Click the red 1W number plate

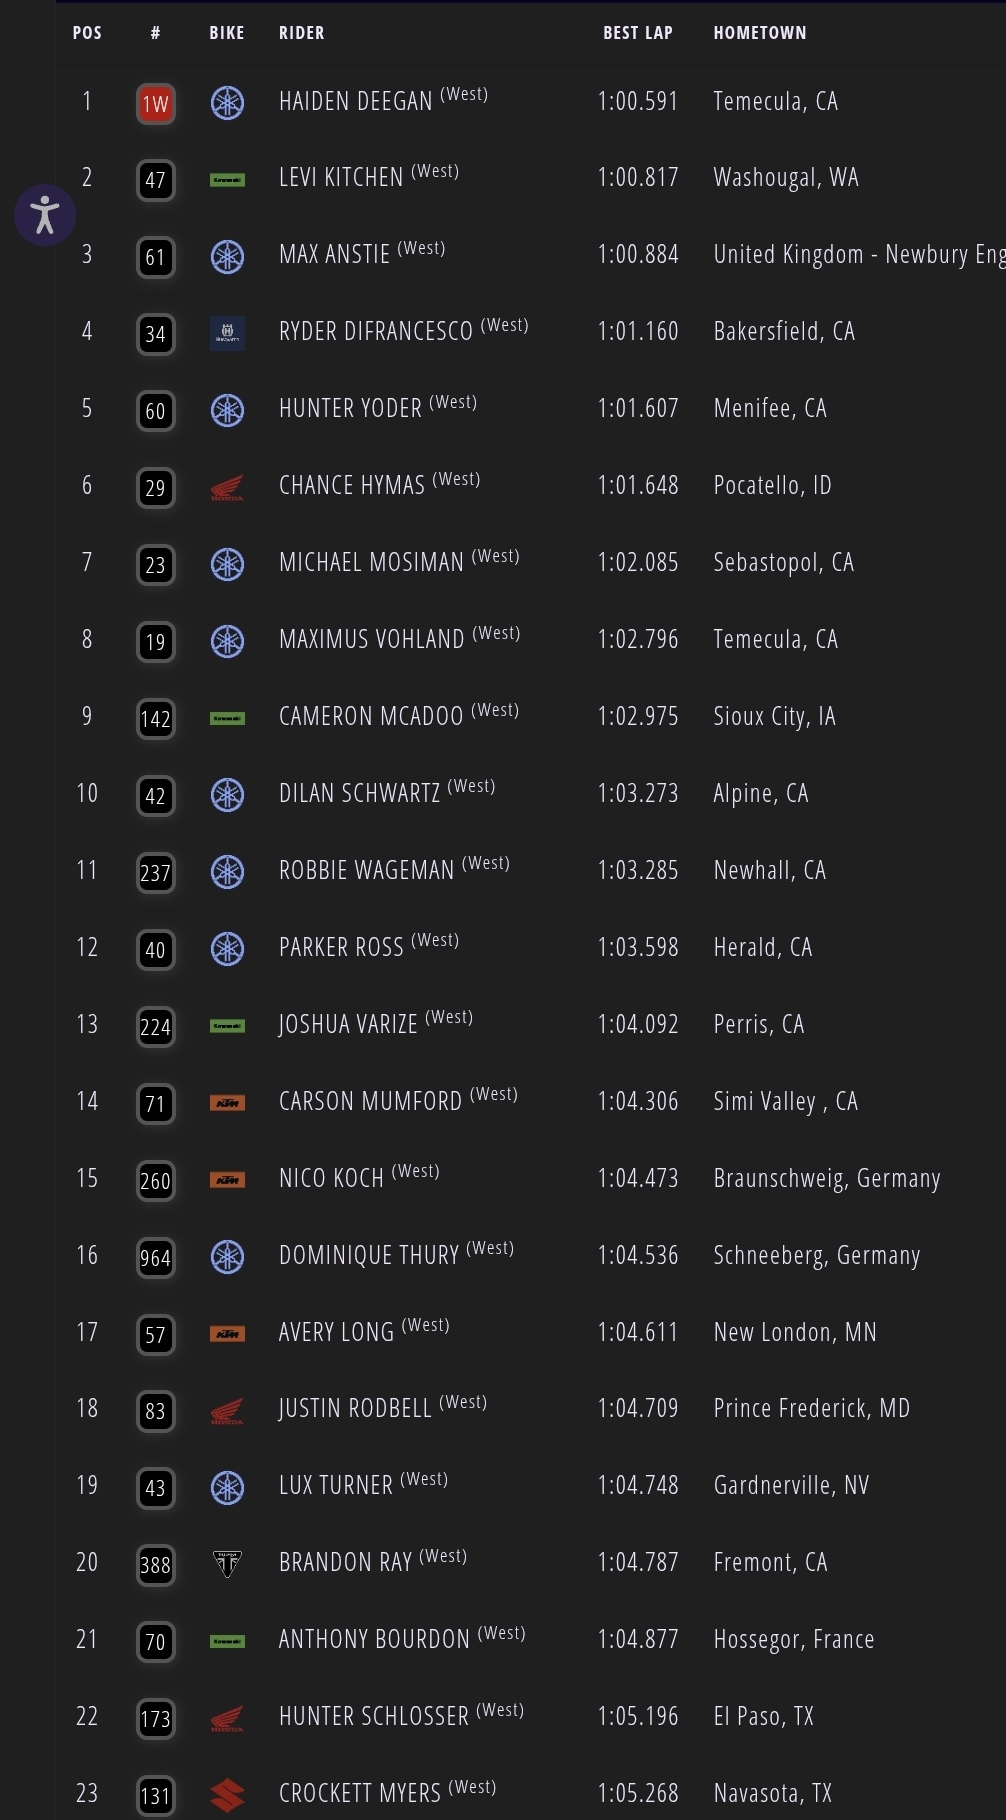(x=155, y=104)
